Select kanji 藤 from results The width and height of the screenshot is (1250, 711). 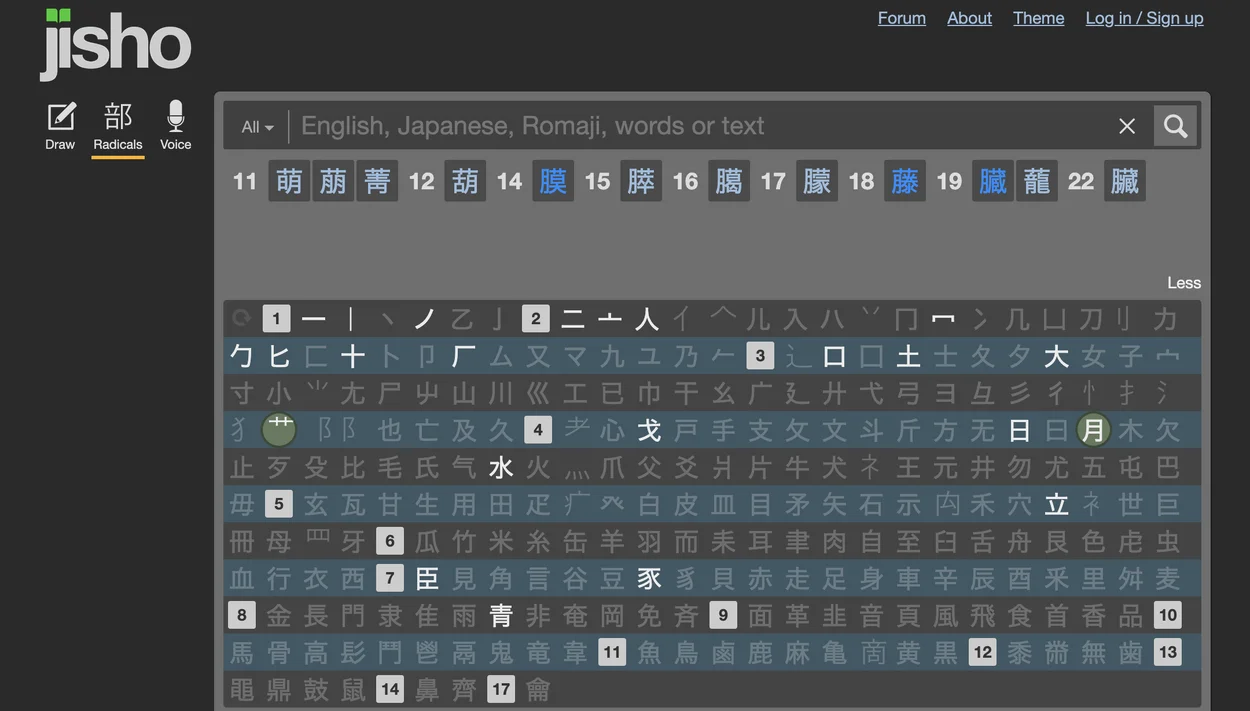pos(905,181)
